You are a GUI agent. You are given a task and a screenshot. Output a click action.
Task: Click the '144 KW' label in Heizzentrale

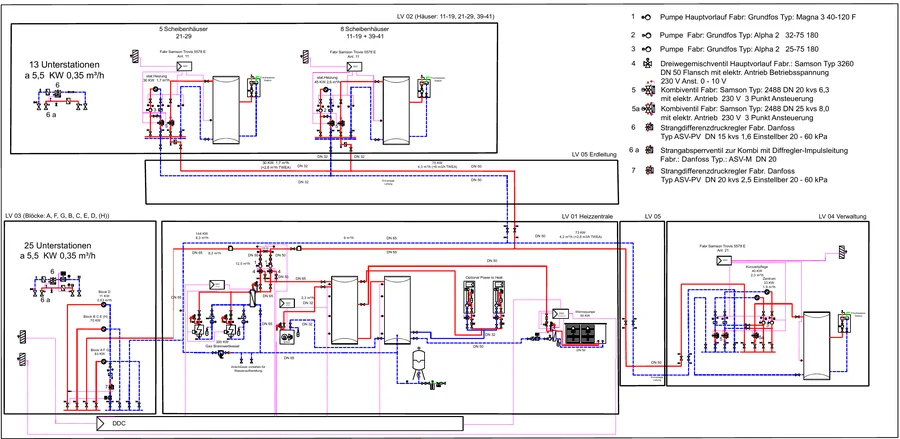200,234
